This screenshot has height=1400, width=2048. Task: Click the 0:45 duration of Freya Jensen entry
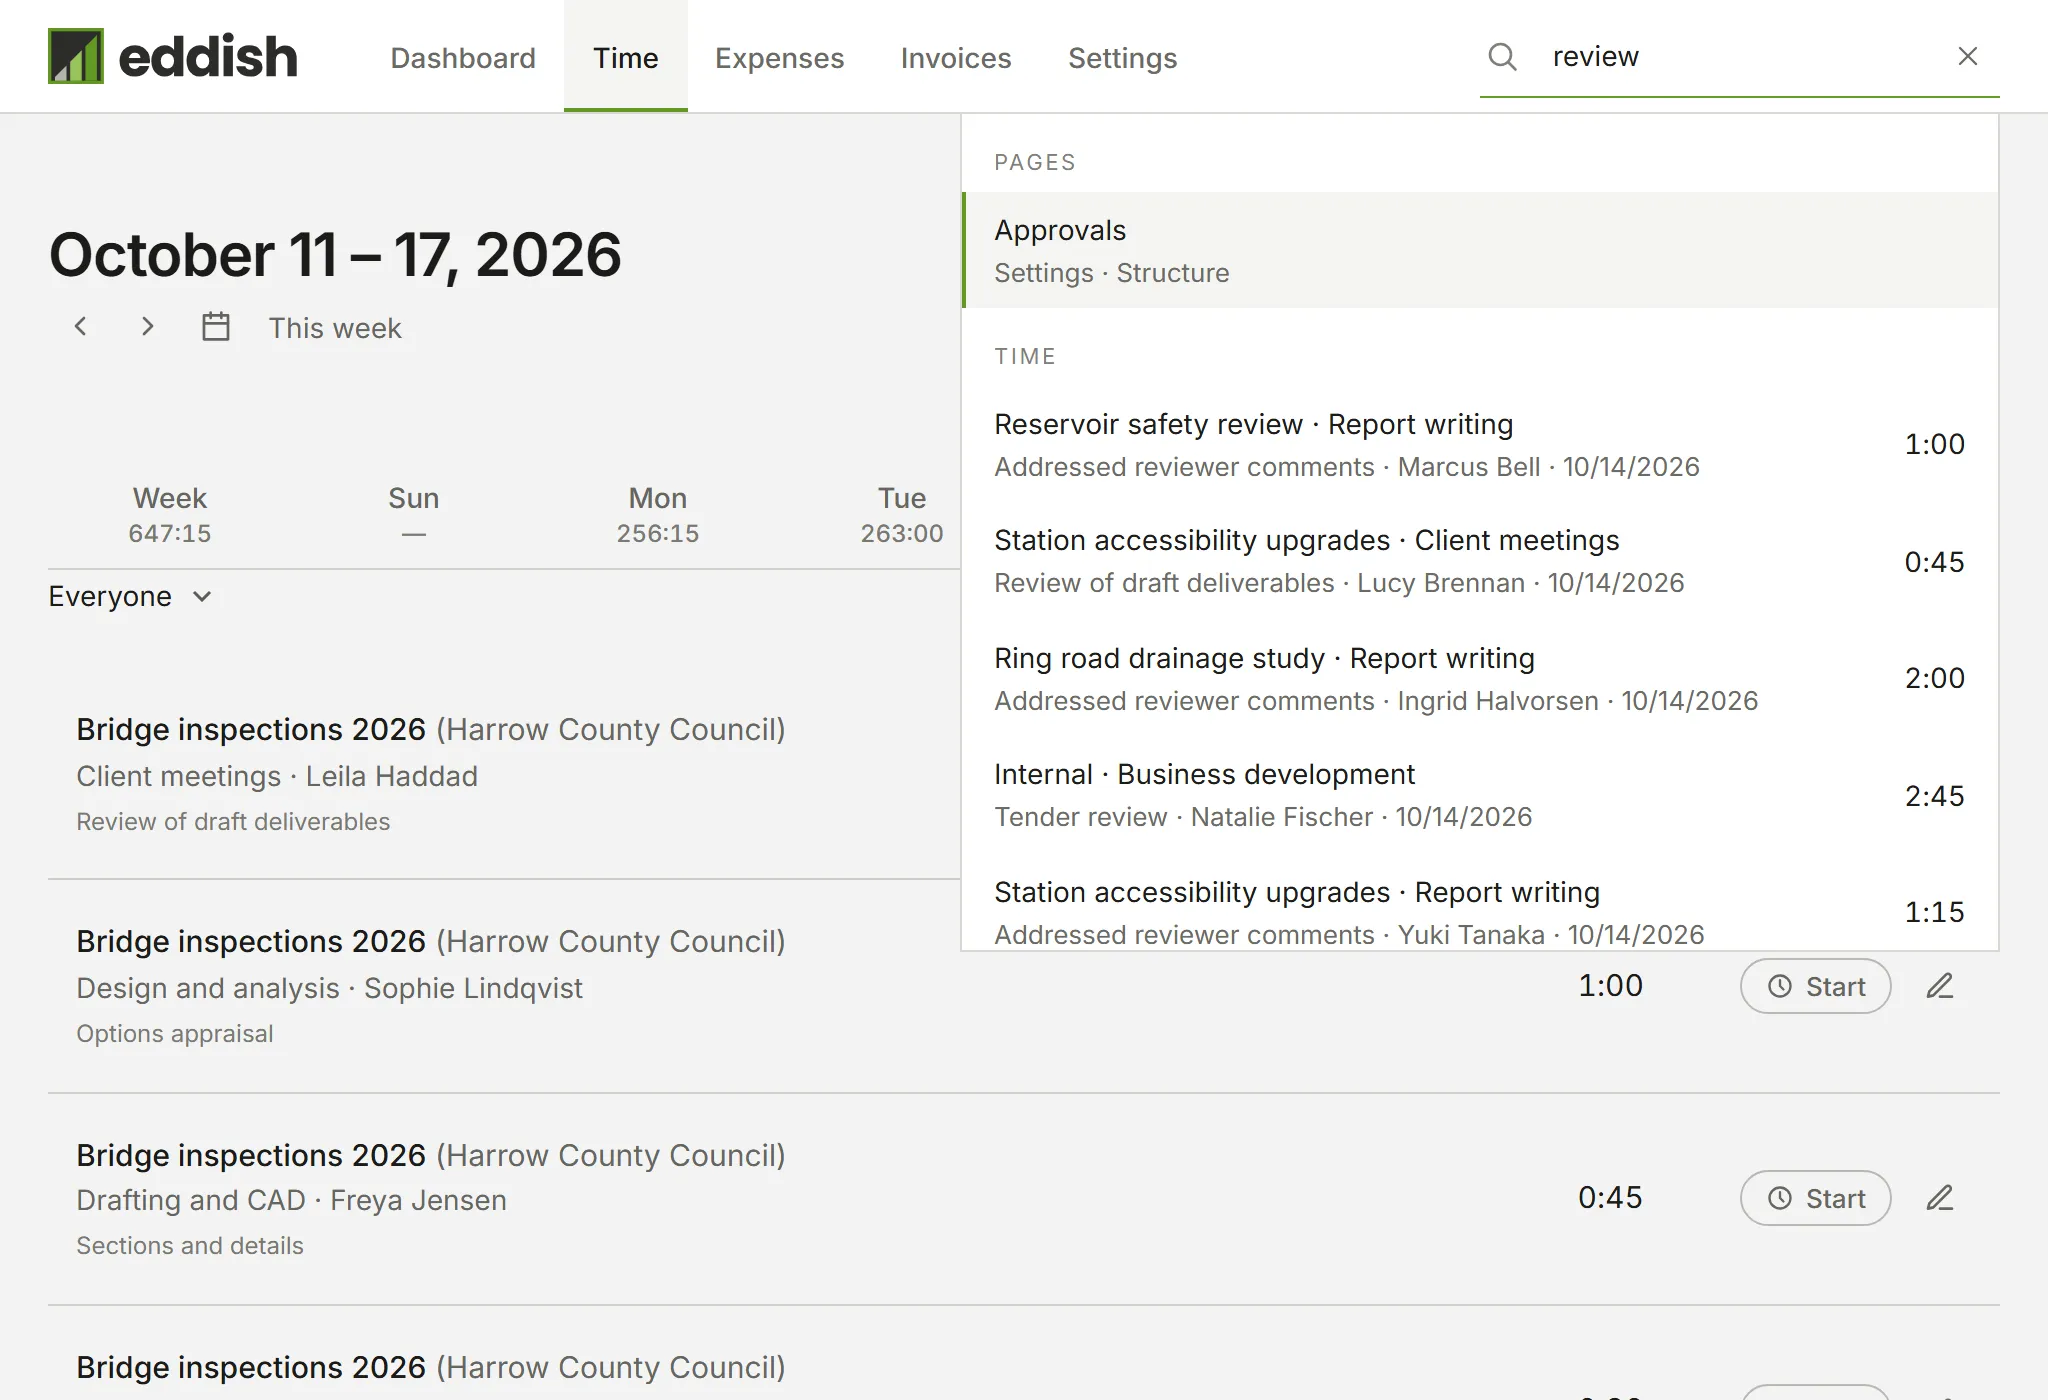pos(1610,1198)
